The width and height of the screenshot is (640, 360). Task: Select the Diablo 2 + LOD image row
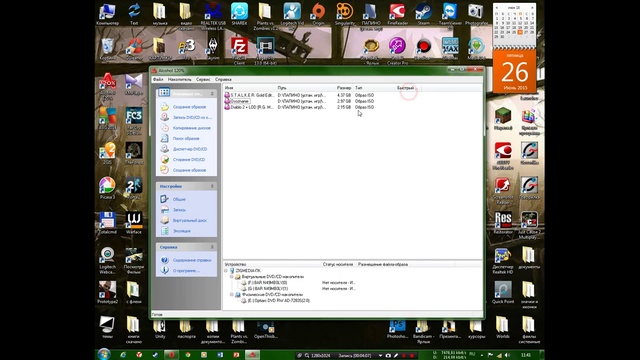tap(299, 107)
